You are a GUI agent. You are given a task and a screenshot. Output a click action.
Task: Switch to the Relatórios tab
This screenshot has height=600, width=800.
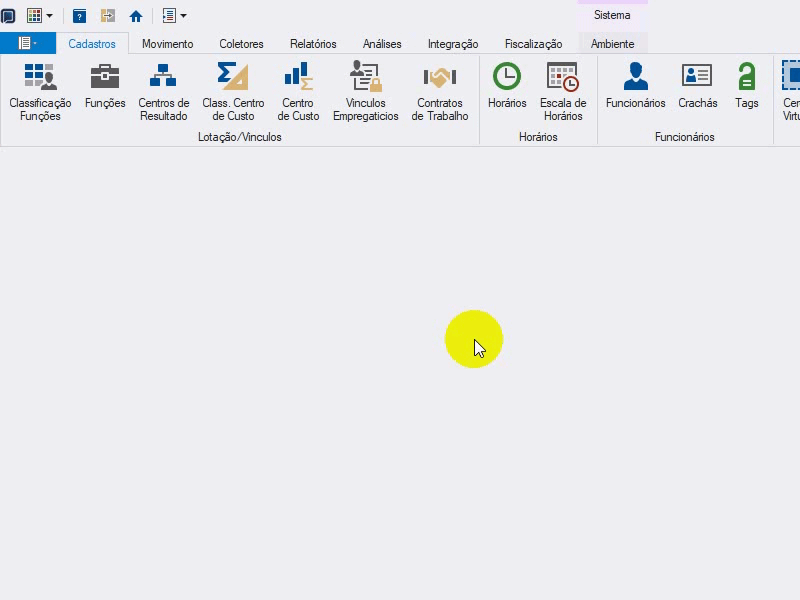point(313,44)
